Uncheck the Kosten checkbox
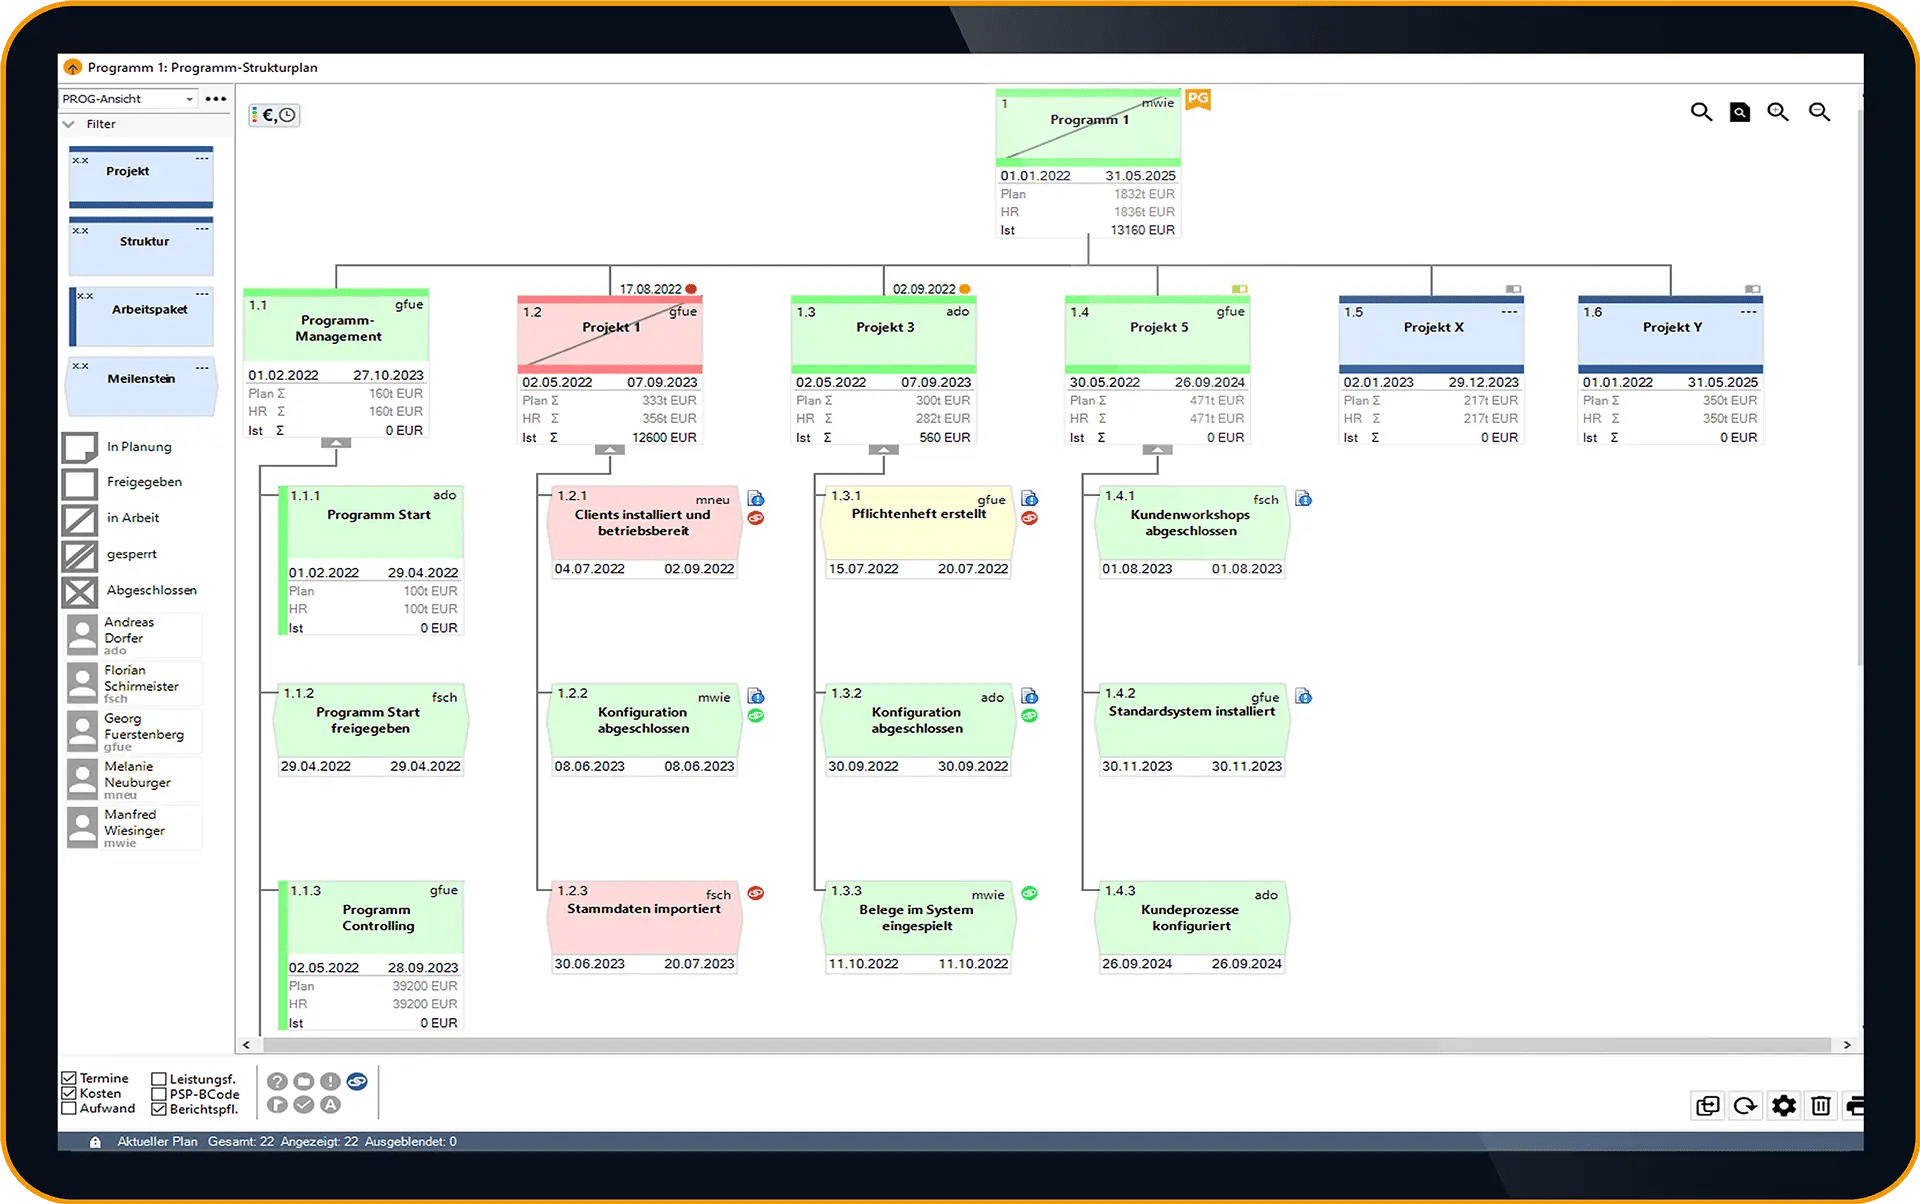 click(x=69, y=1093)
